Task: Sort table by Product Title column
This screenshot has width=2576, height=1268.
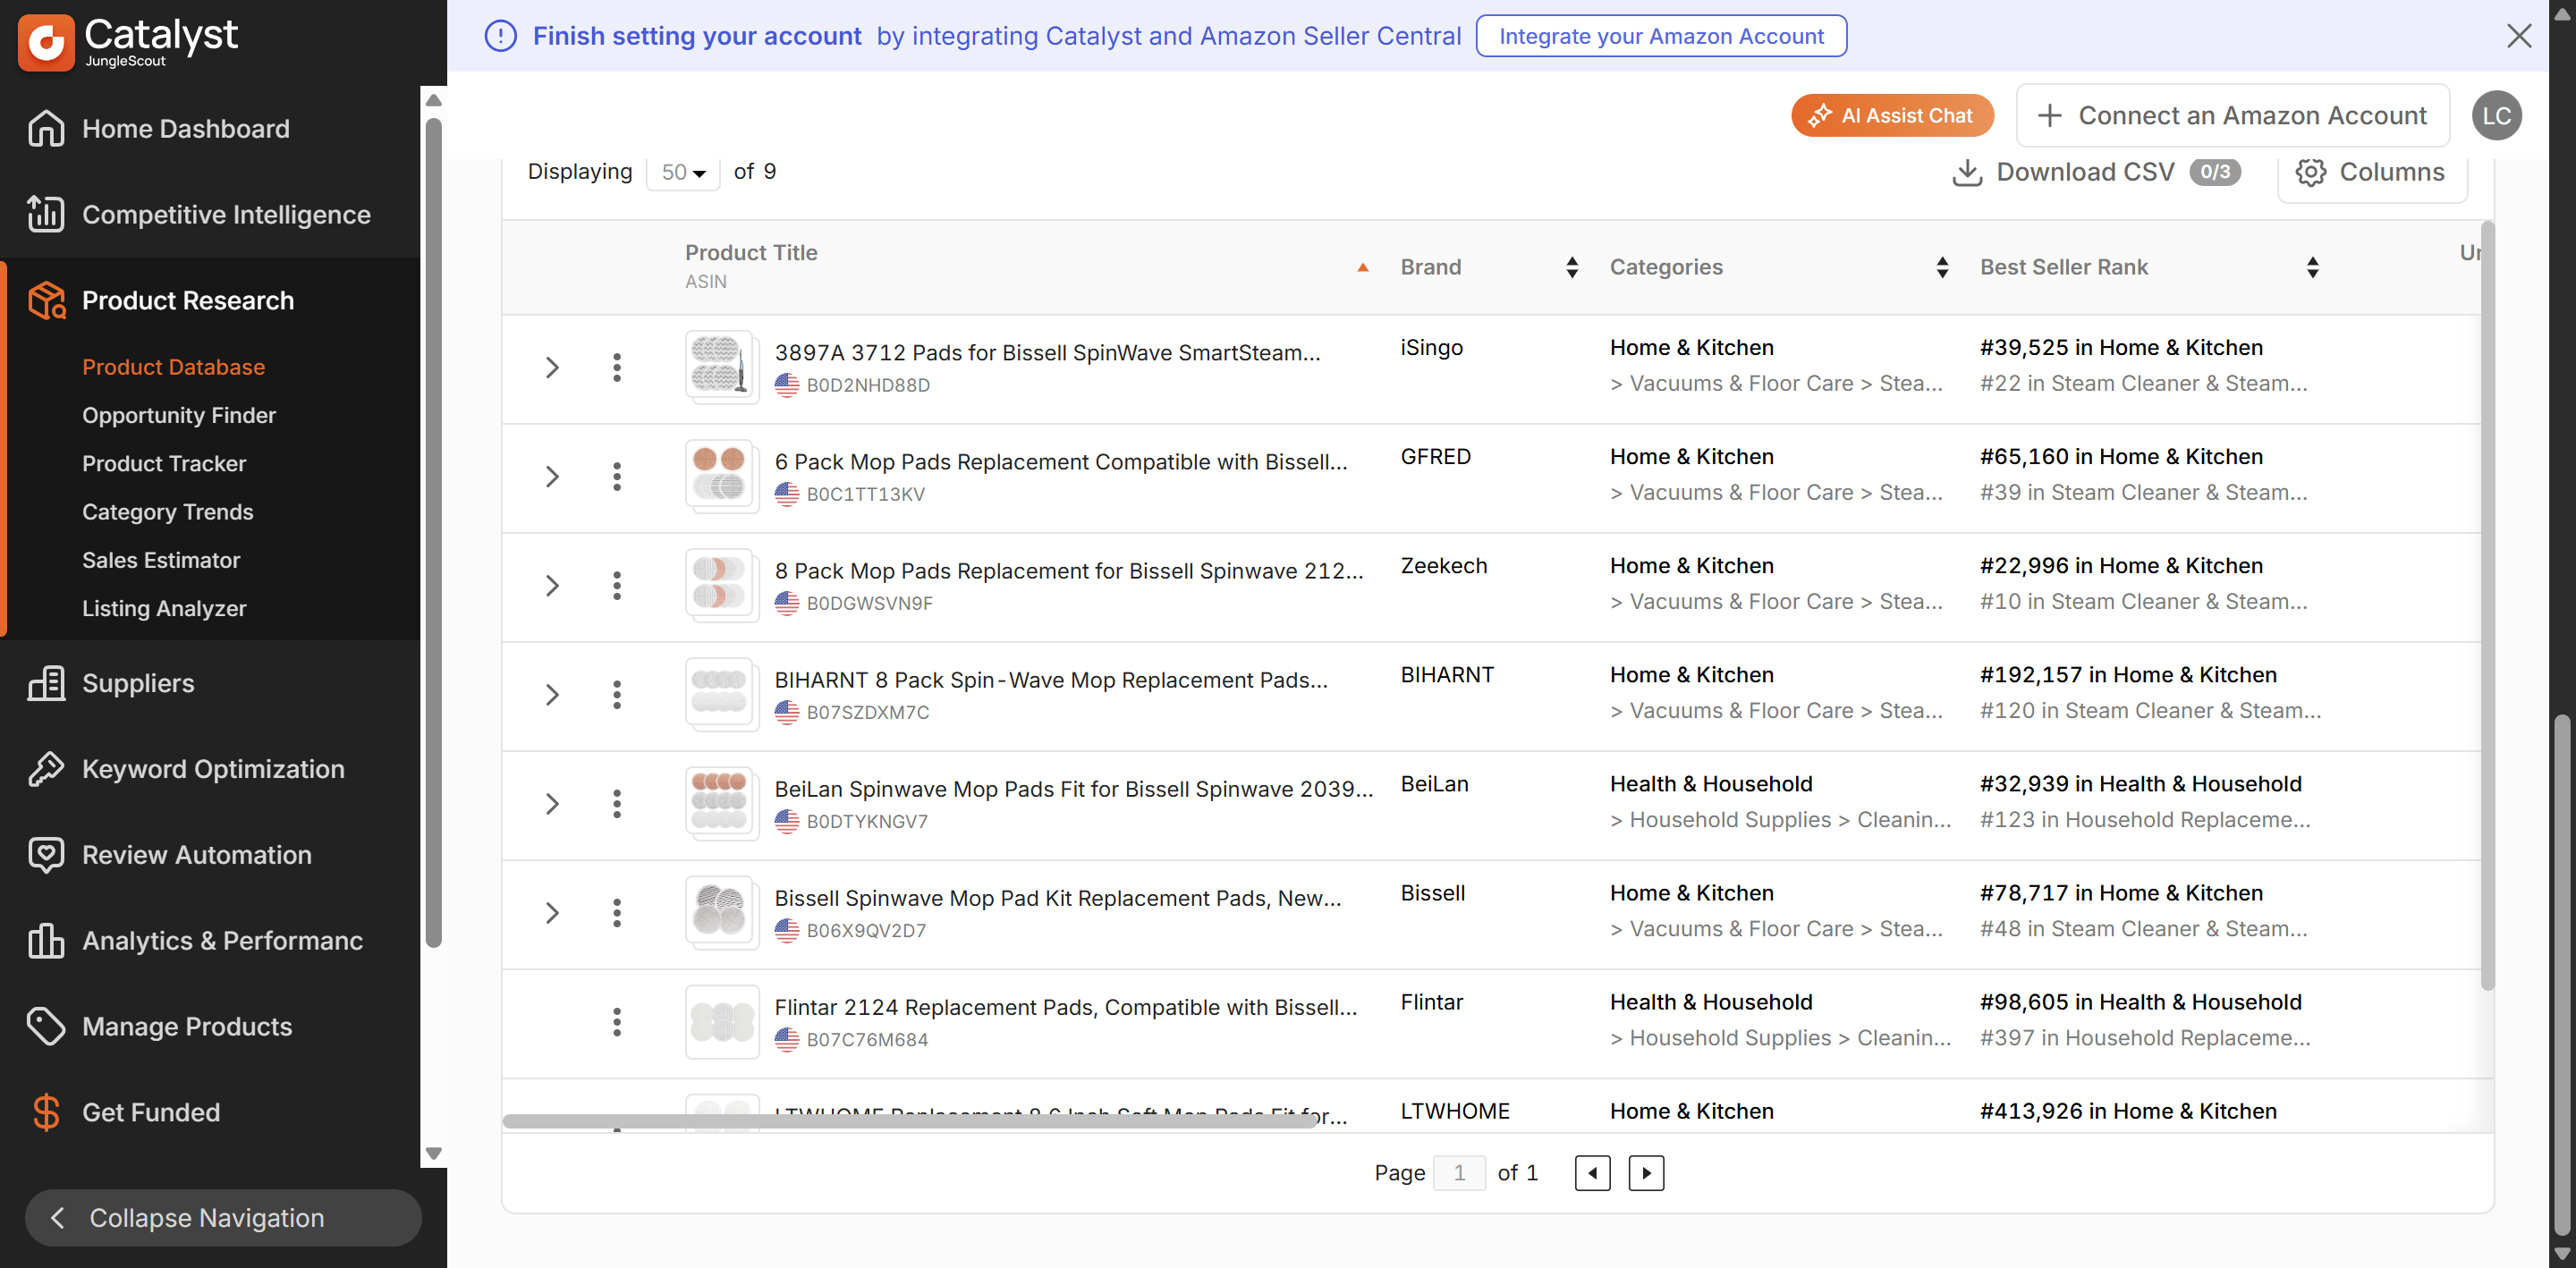Action: click(x=1362, y=267)
